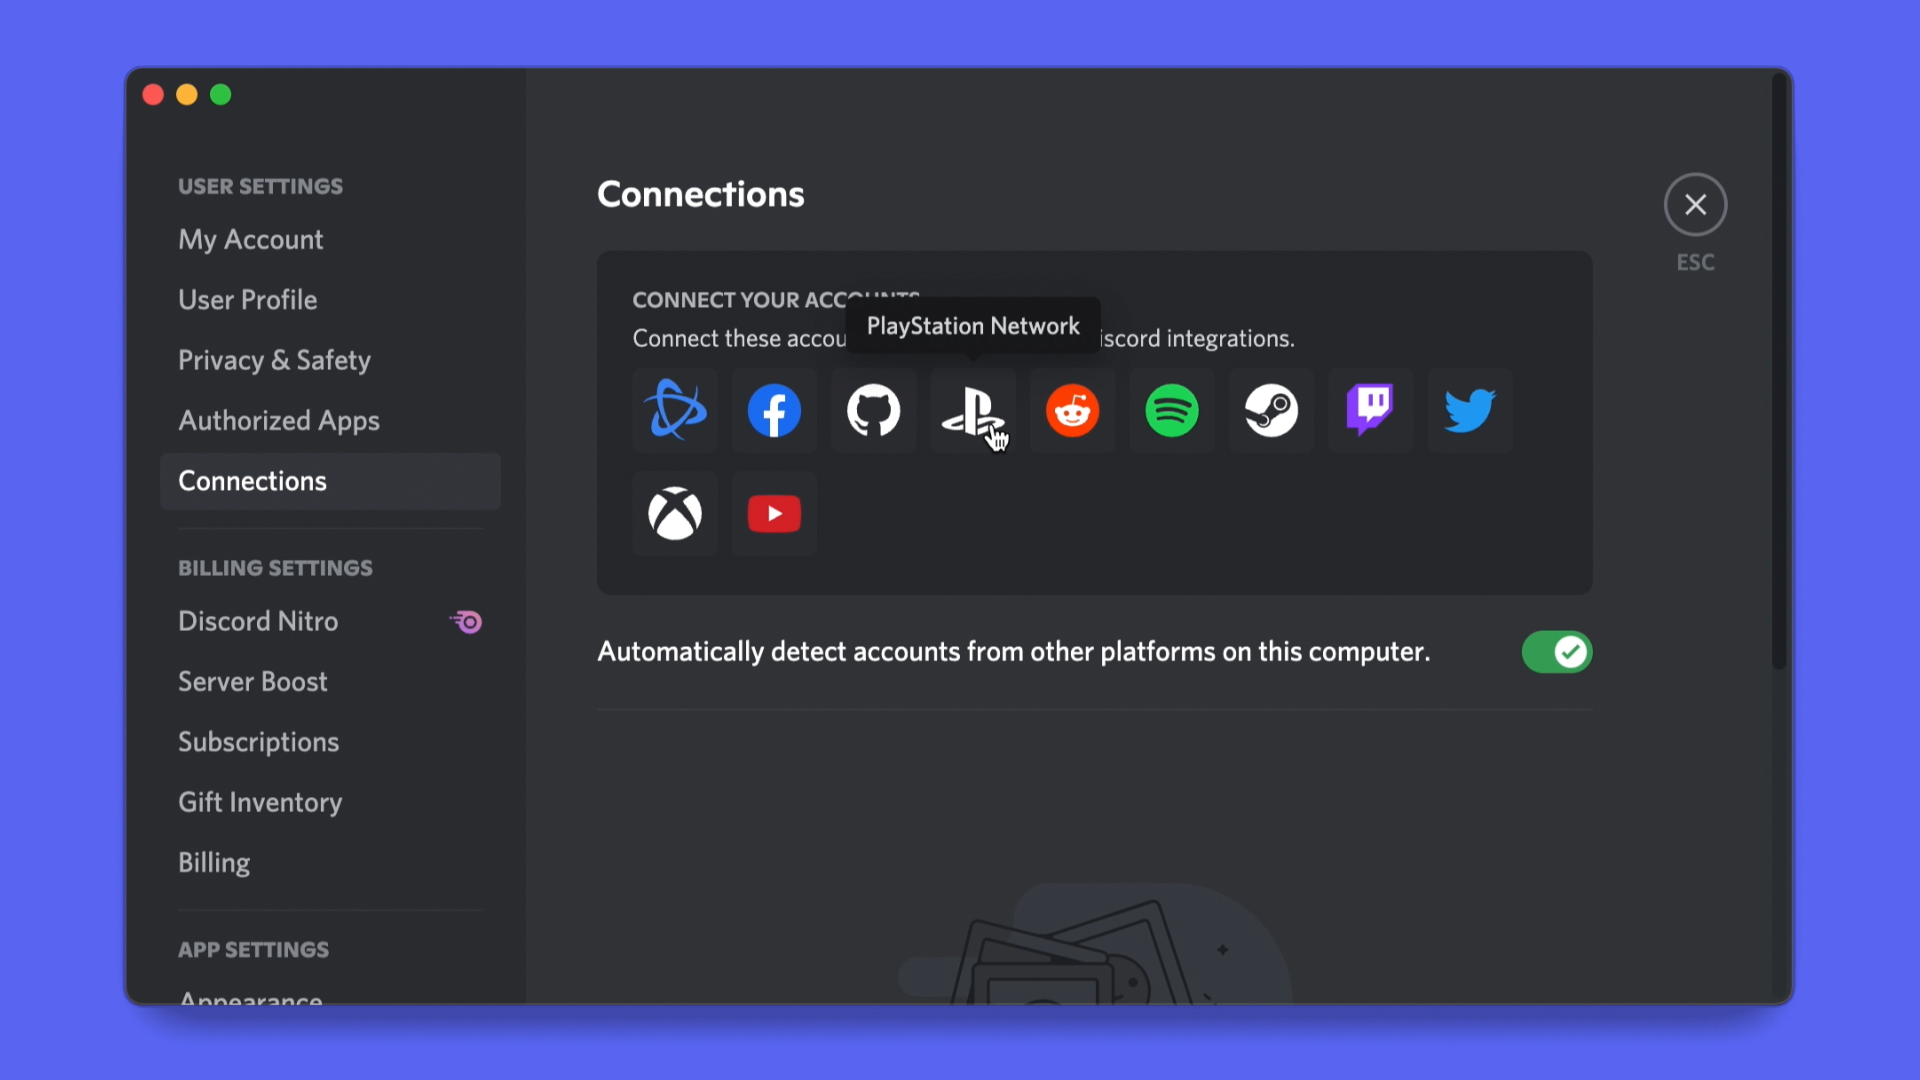1920x1080 pixels.
Task: Toggle auto-detect accounts from other platforms
Action: 1556,651
